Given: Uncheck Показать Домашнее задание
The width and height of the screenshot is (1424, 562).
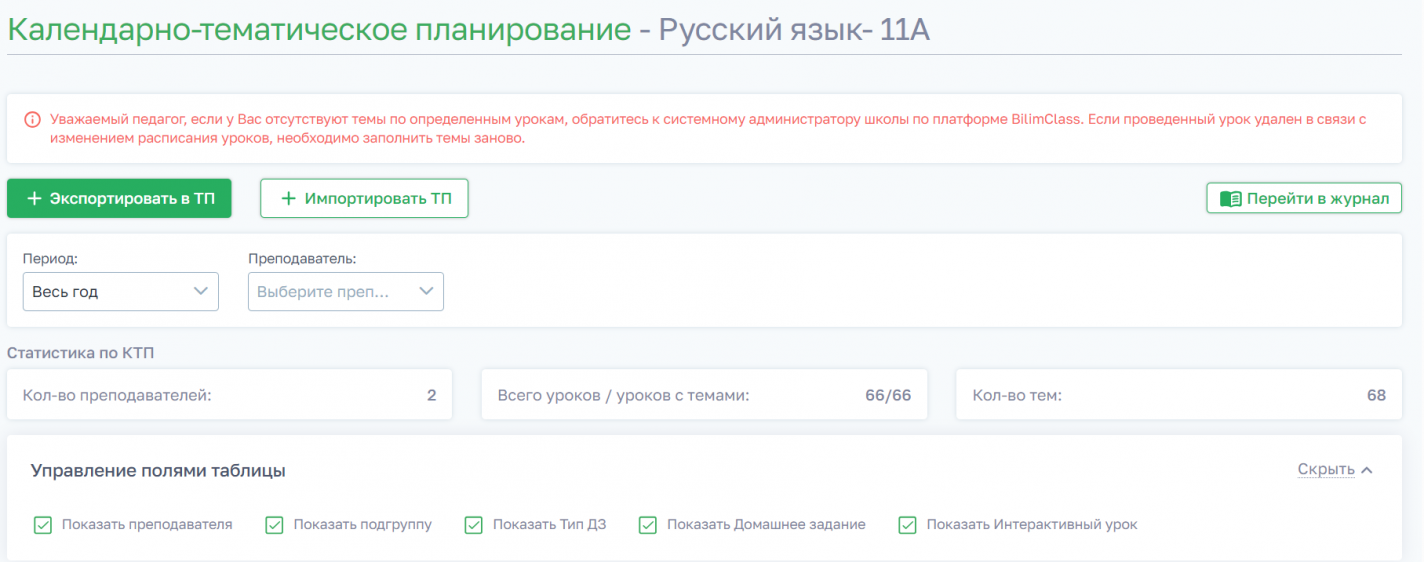Looking at the screenshot, I should 648,525.
